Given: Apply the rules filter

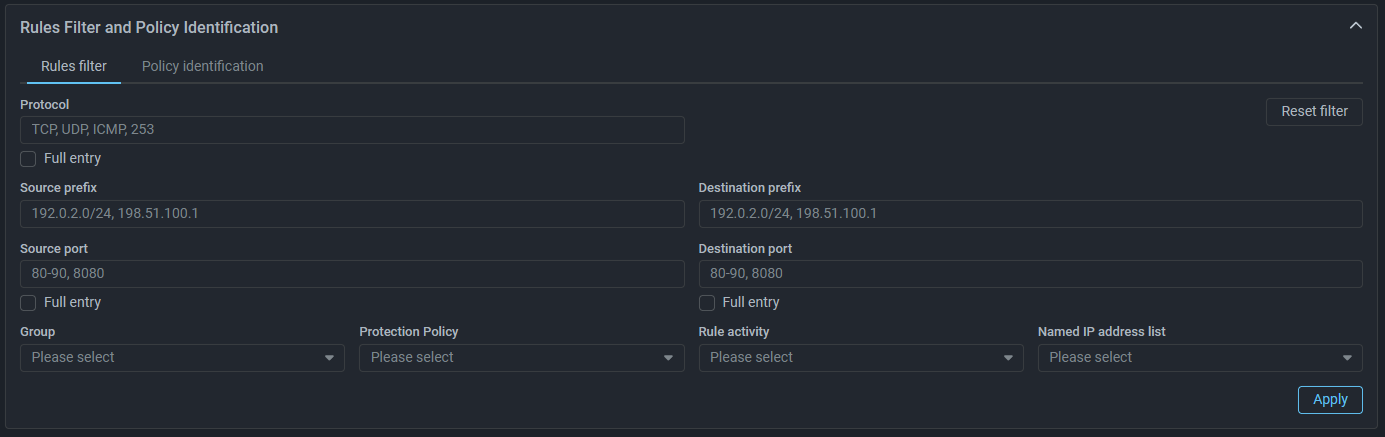Looking at the screenshot, I should (1330, 399).
